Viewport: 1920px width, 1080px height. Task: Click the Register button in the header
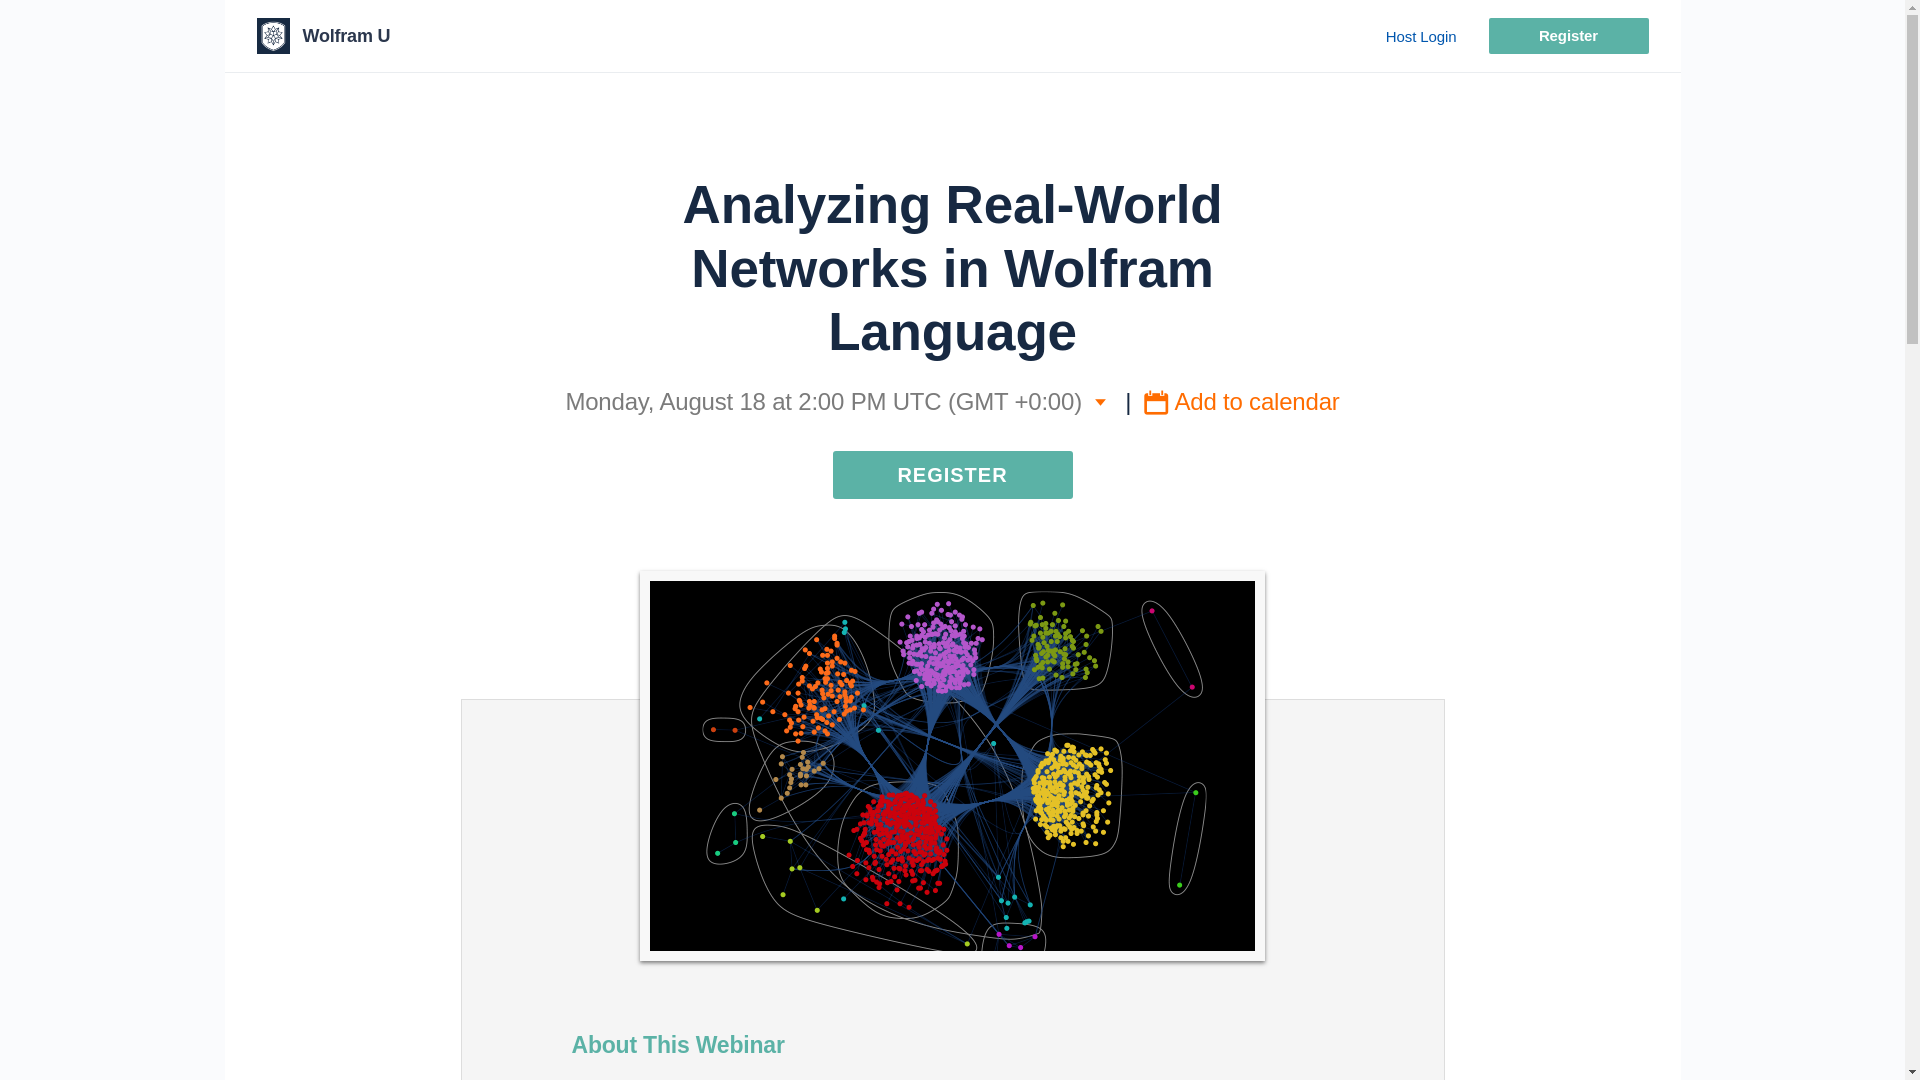click(1568, 36)
